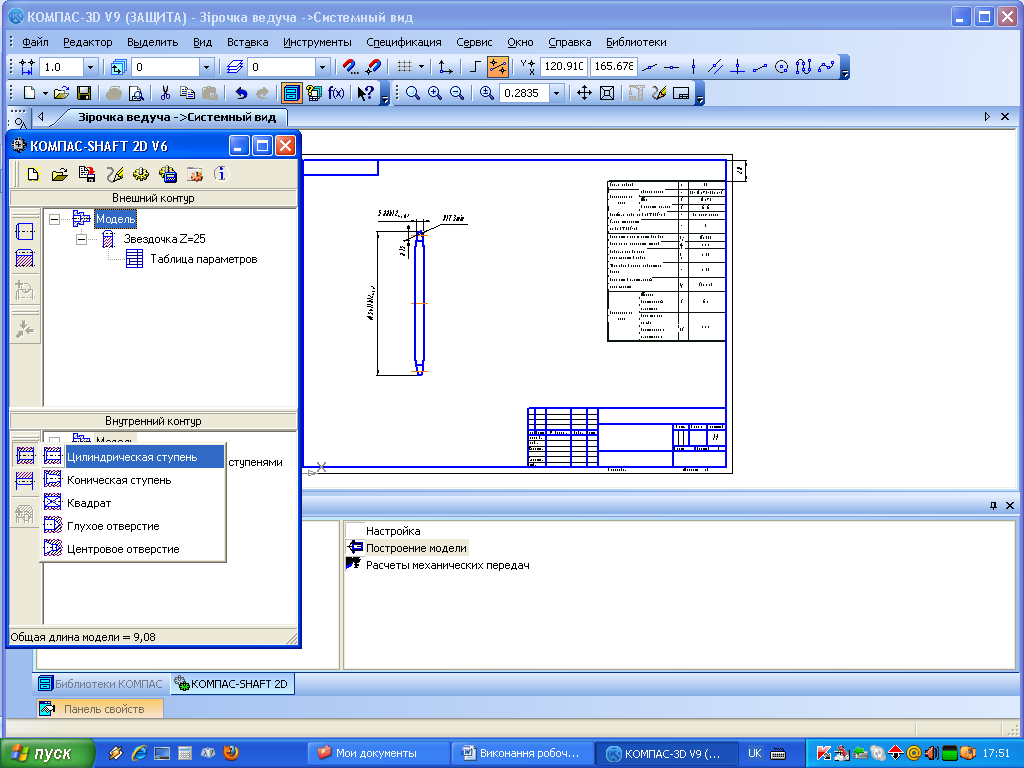Click the Zoom out icon

click(457, 93)
